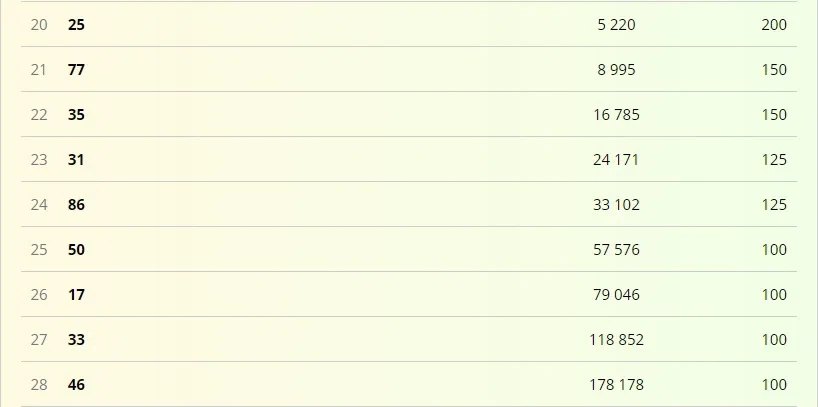Click bold number 33 in row 27

click(x=76, y=340)
